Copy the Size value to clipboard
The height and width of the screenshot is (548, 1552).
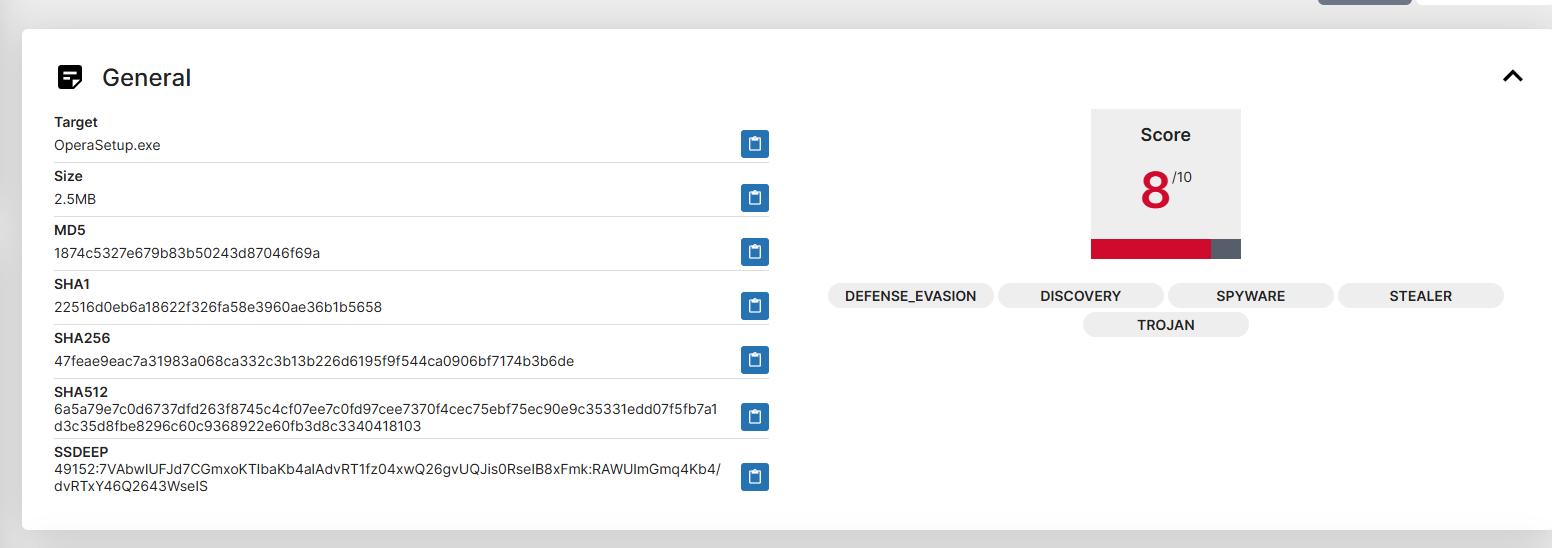tap(755, 198)
